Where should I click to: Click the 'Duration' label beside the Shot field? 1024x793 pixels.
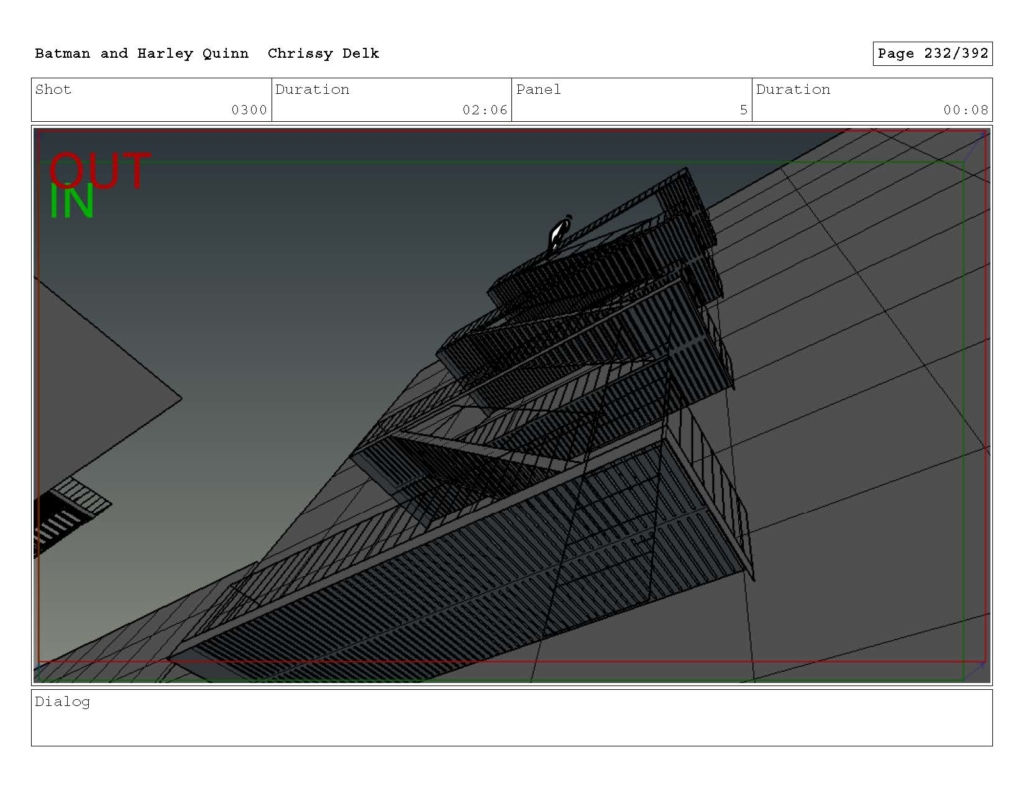coord(312,89)
